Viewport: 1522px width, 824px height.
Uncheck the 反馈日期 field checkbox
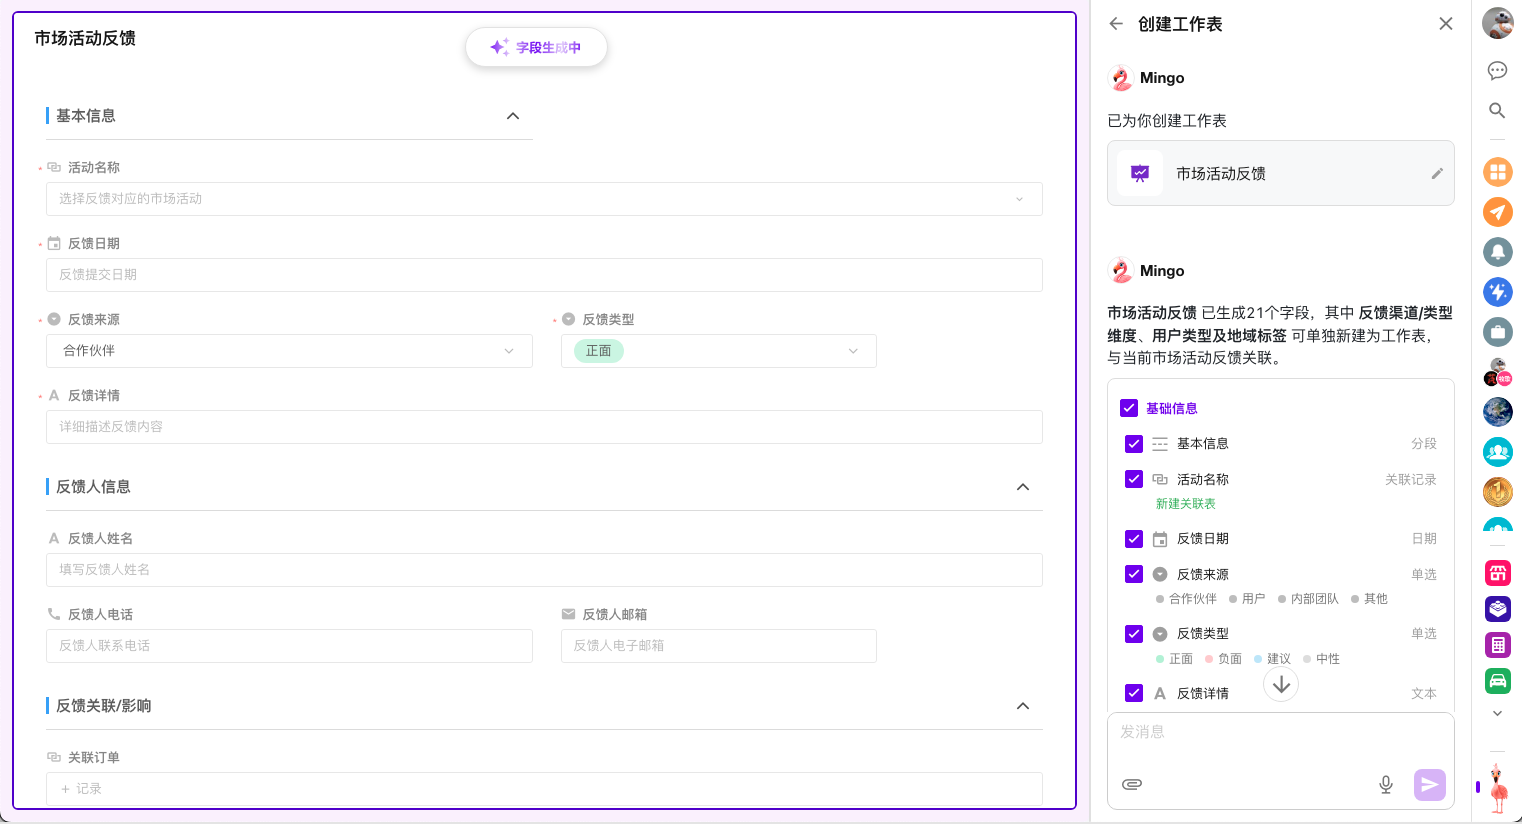click(x=1134, y=539)
